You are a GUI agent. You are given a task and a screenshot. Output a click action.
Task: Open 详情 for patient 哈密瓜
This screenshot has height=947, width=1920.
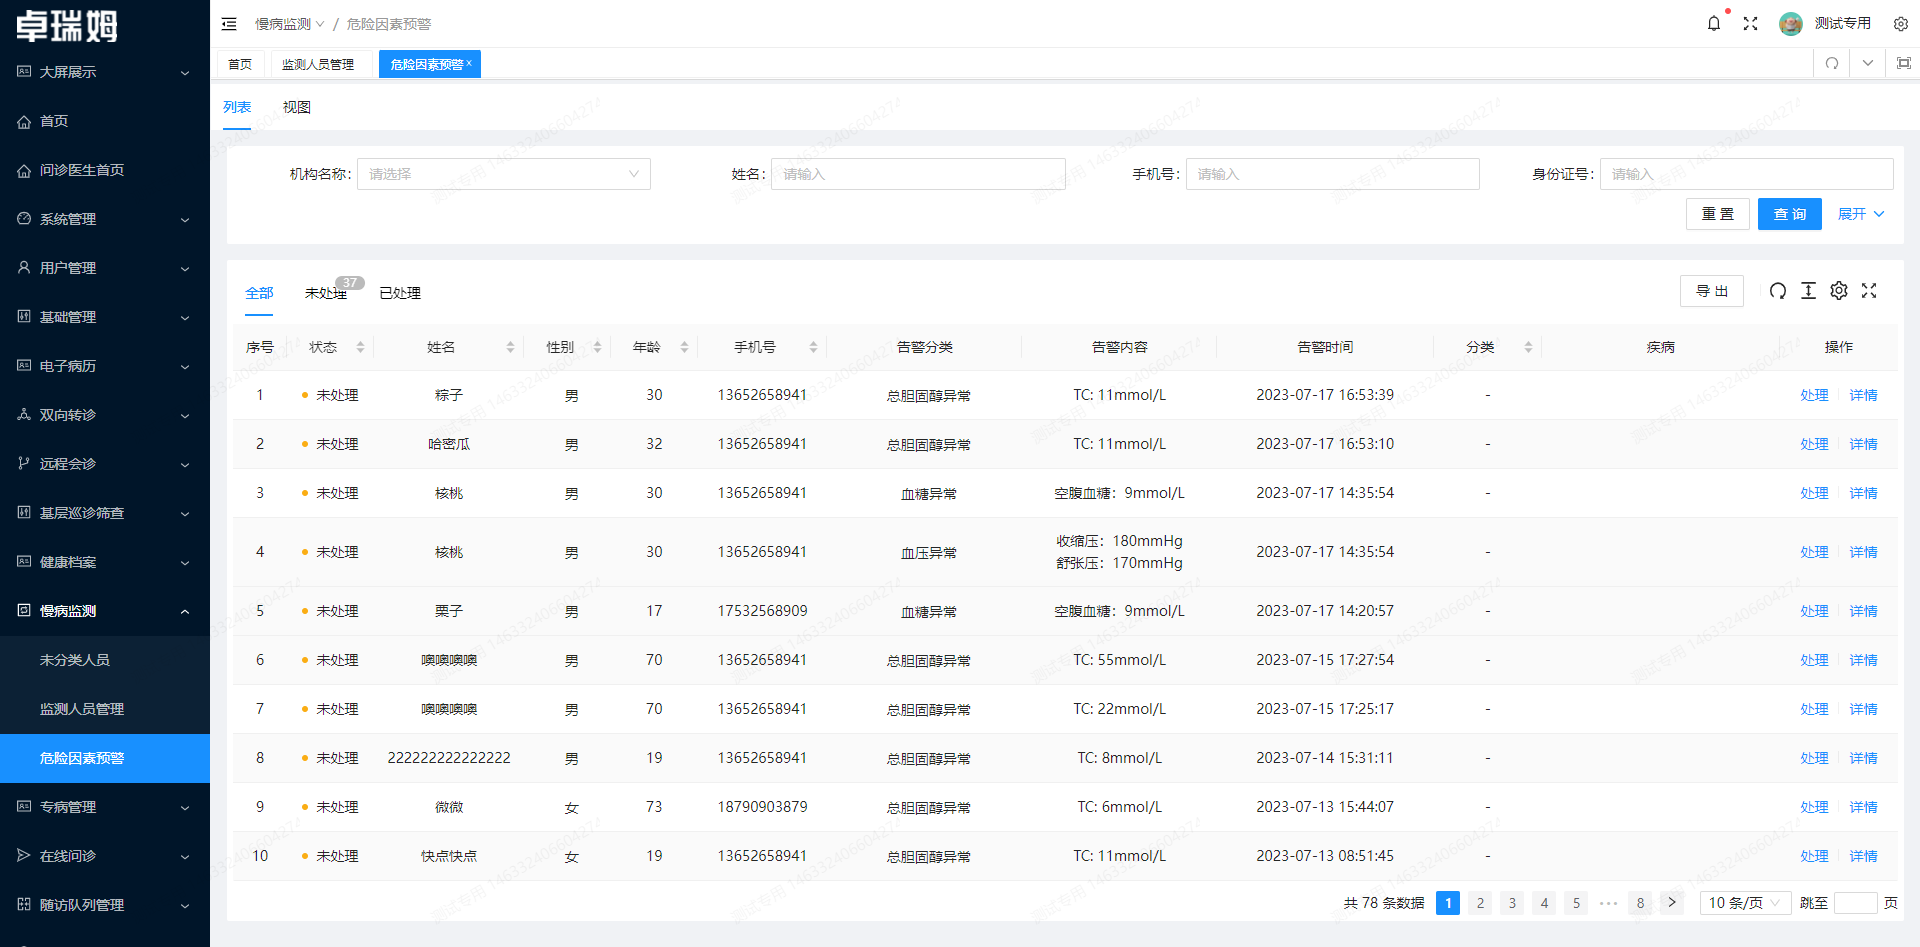point(1863,444)
